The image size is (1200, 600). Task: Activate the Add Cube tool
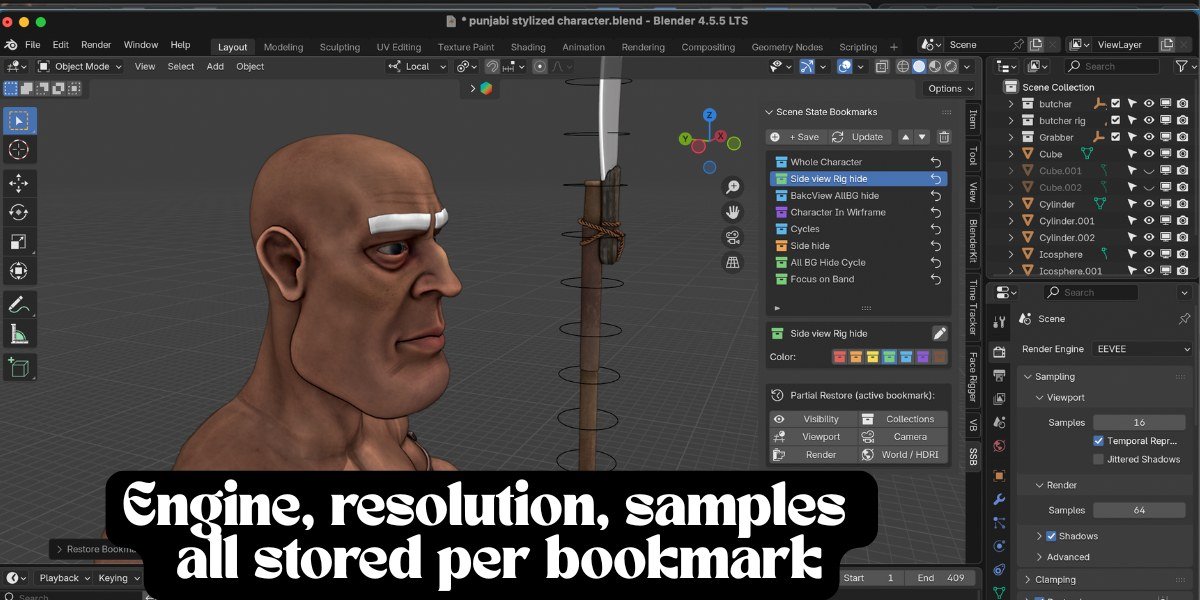(x=19, y=367)
